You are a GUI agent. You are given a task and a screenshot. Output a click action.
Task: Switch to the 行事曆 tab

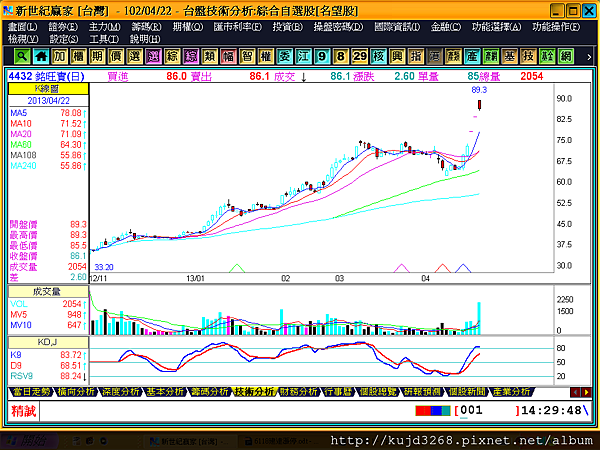338,391
